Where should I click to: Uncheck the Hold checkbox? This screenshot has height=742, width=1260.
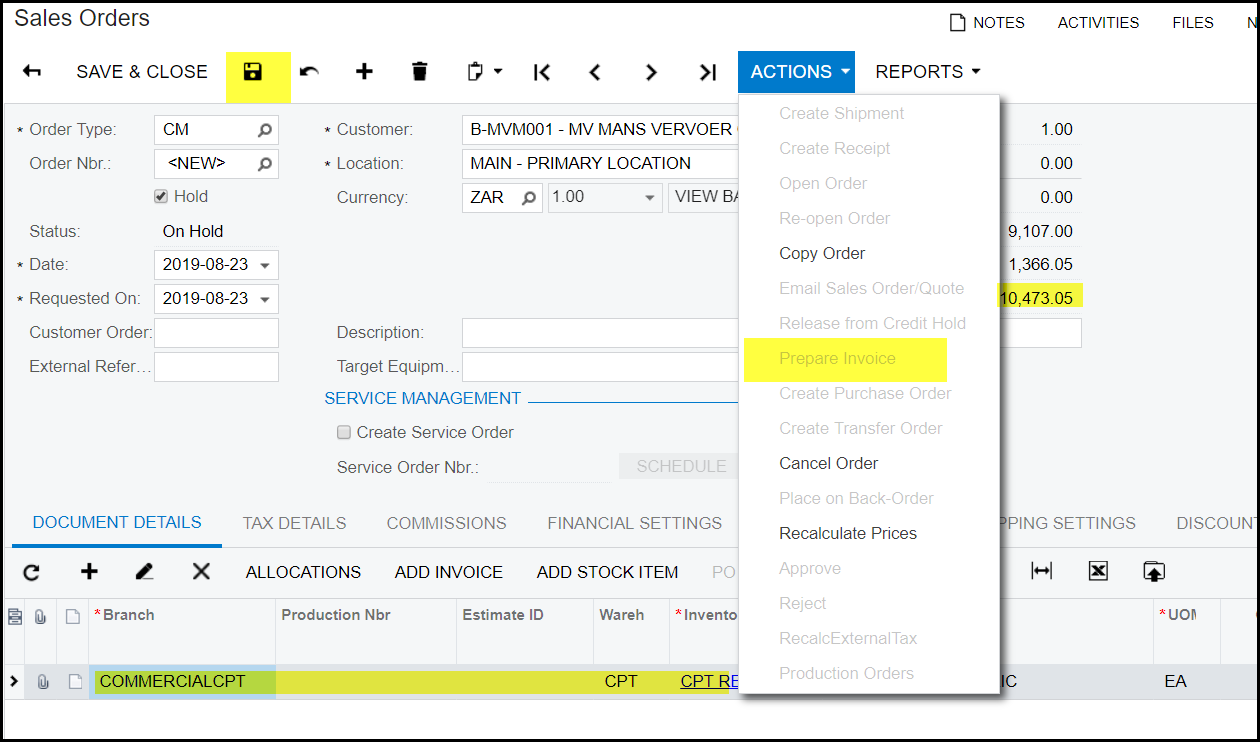(160, 197)
